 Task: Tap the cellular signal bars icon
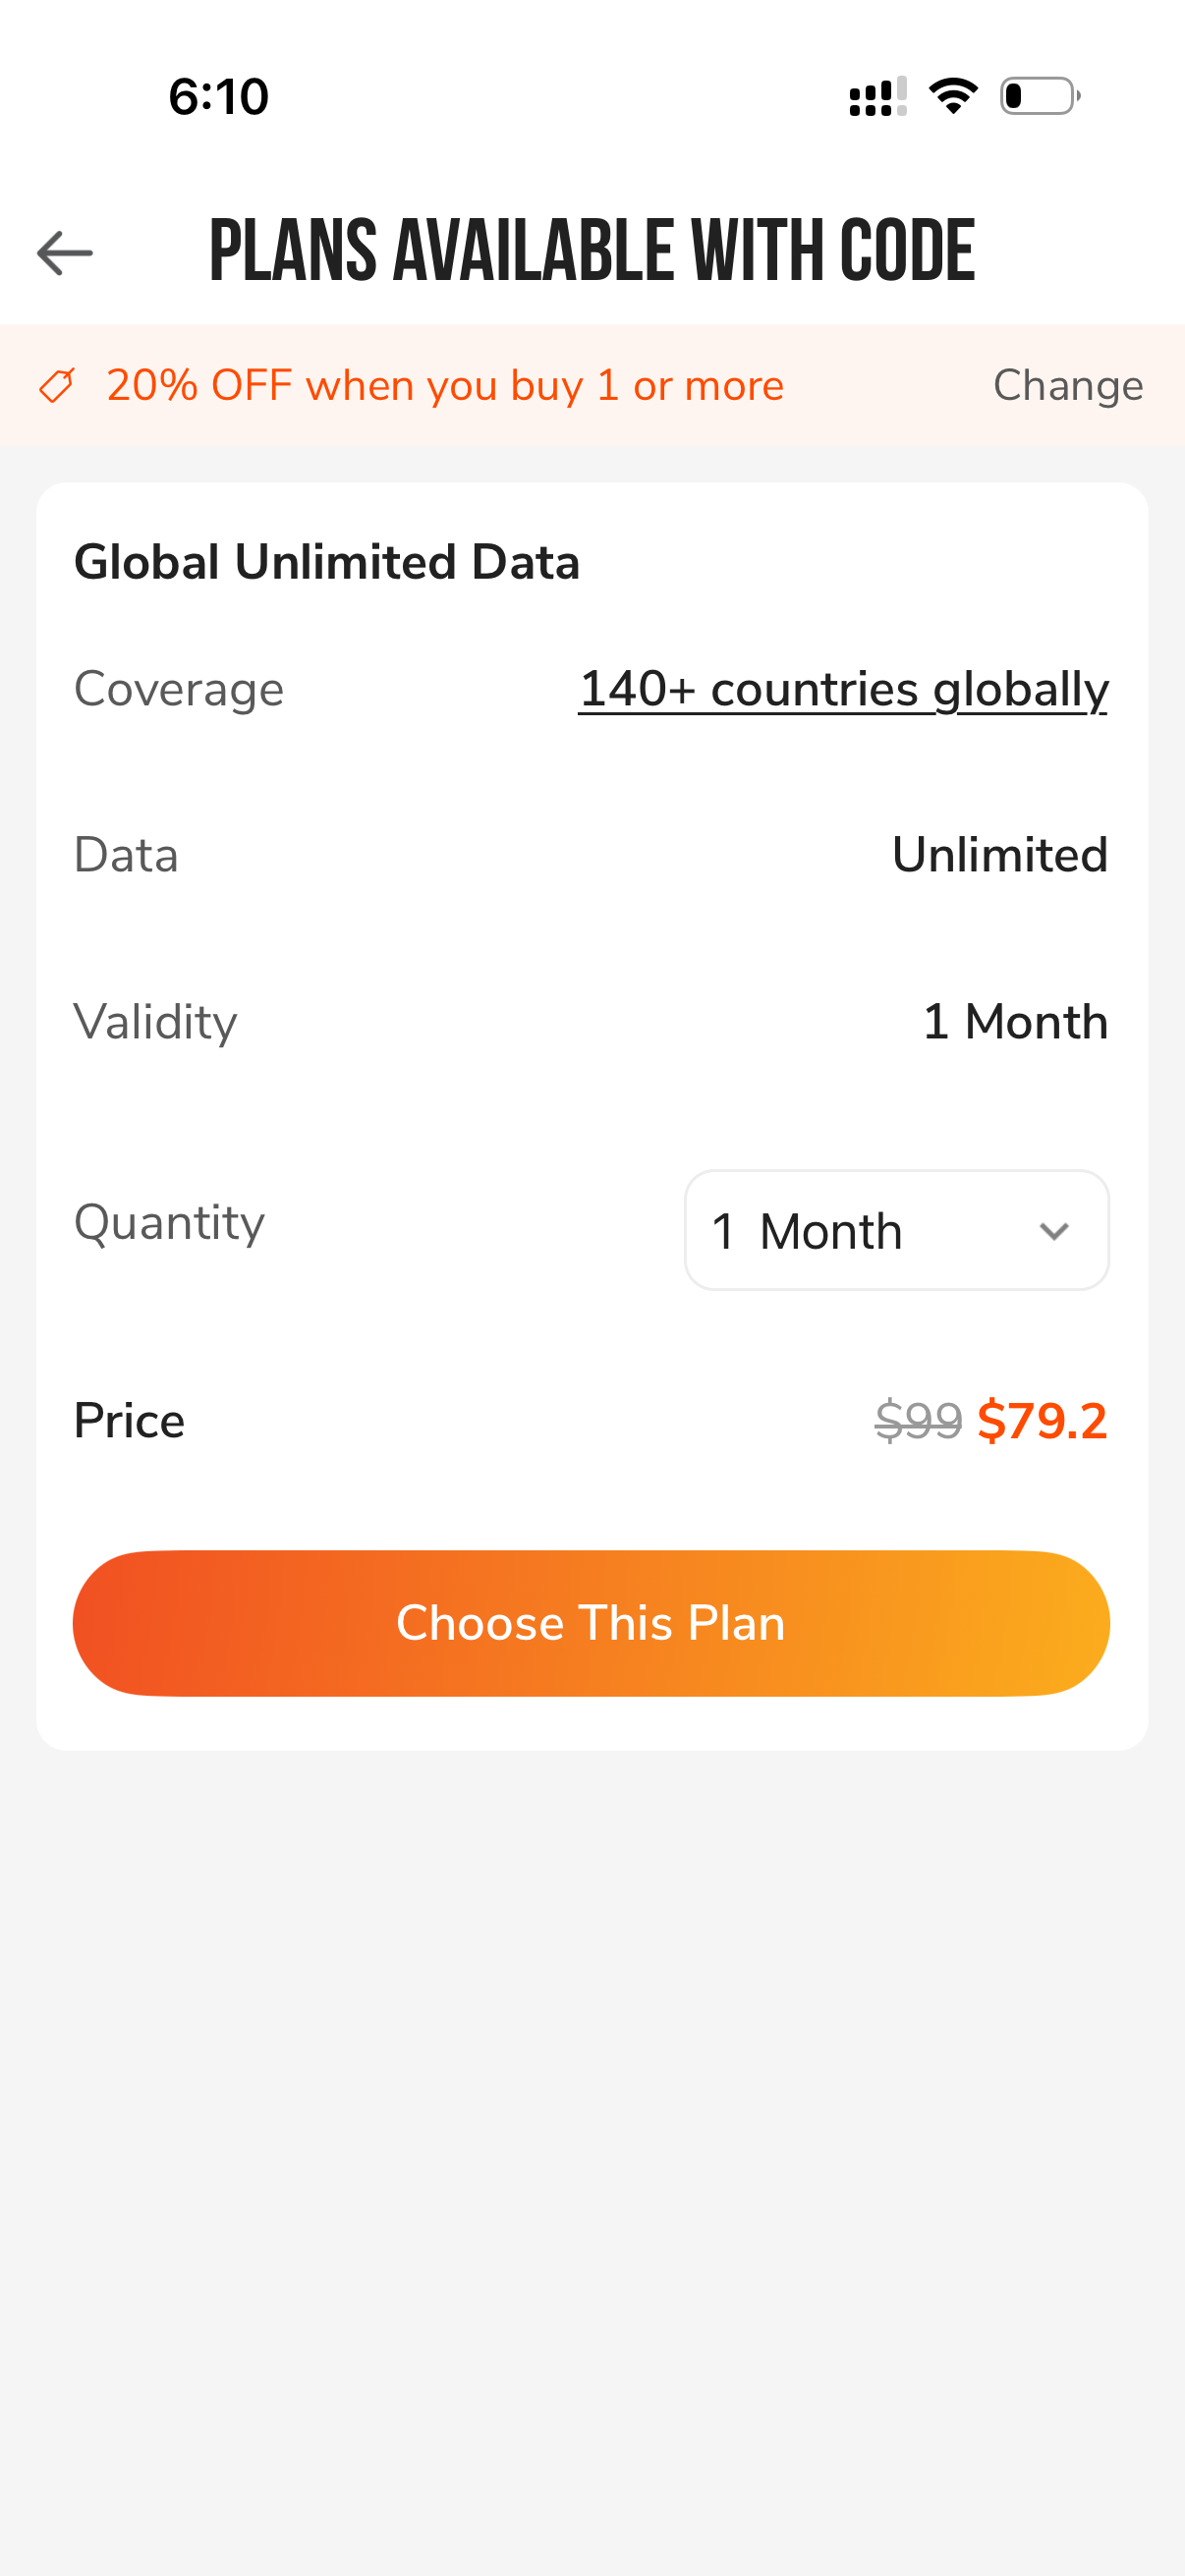878,96
